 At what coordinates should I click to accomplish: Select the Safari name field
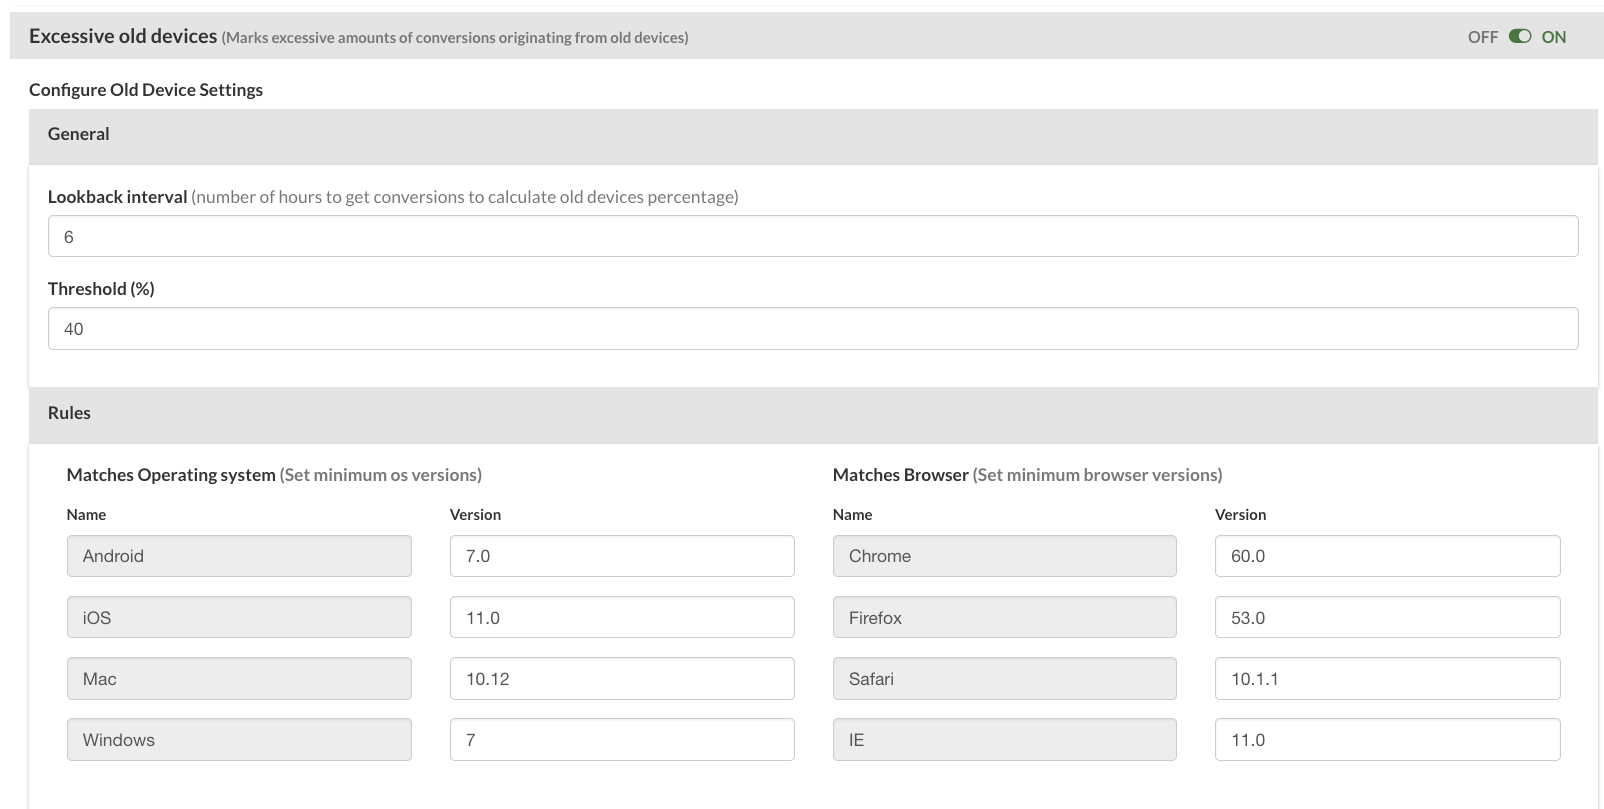pyautogui.click(x=1005, y=679)
